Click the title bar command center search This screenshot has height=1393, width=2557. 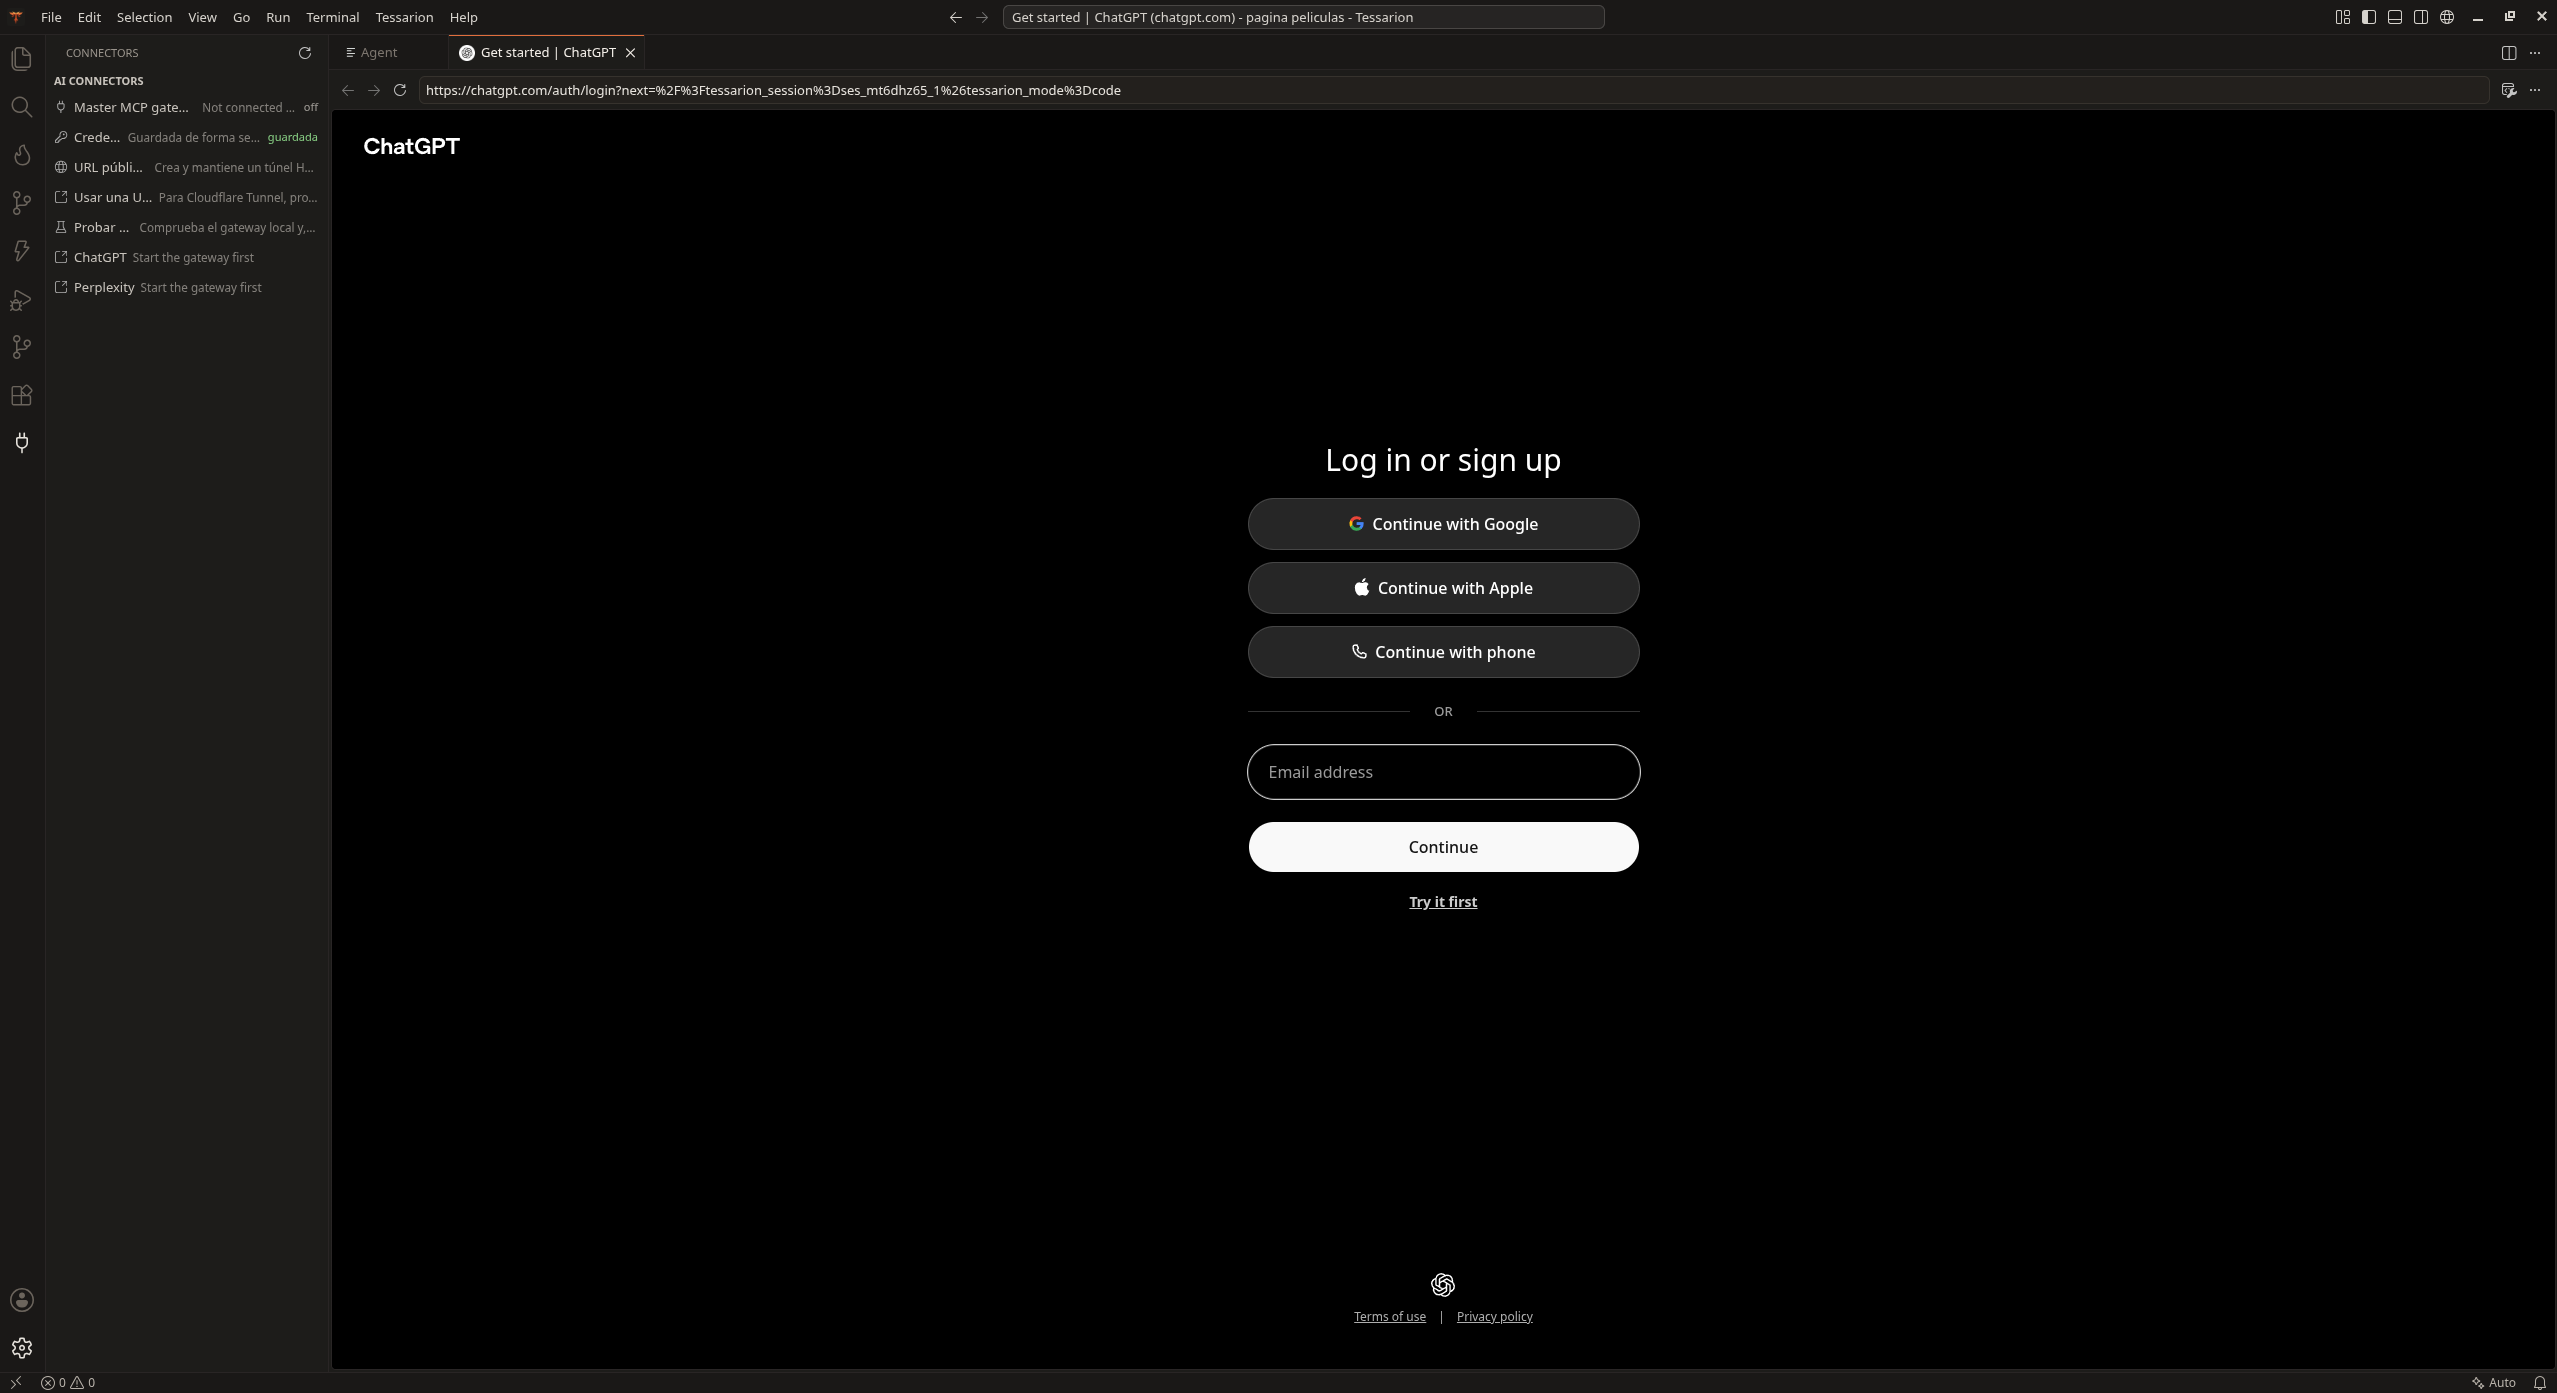tap(1303, 17)
